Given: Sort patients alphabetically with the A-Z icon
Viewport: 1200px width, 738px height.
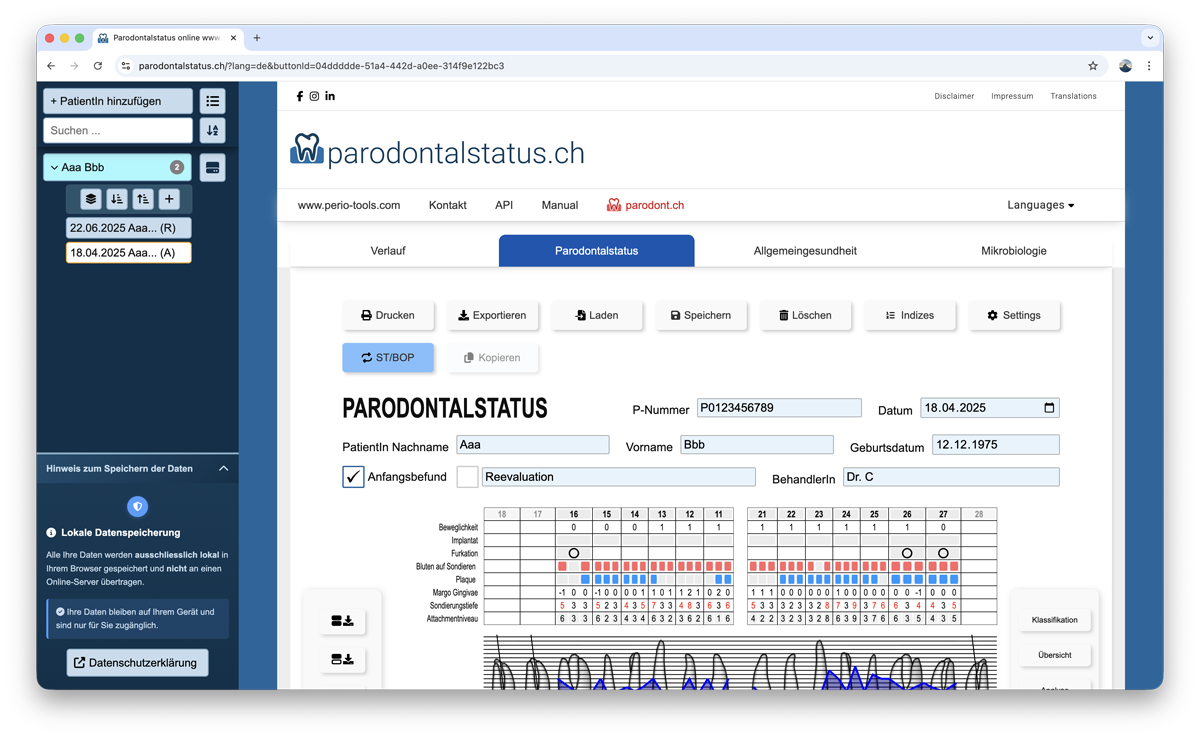Looking at the screenshot, I should (x=212, y=130).
